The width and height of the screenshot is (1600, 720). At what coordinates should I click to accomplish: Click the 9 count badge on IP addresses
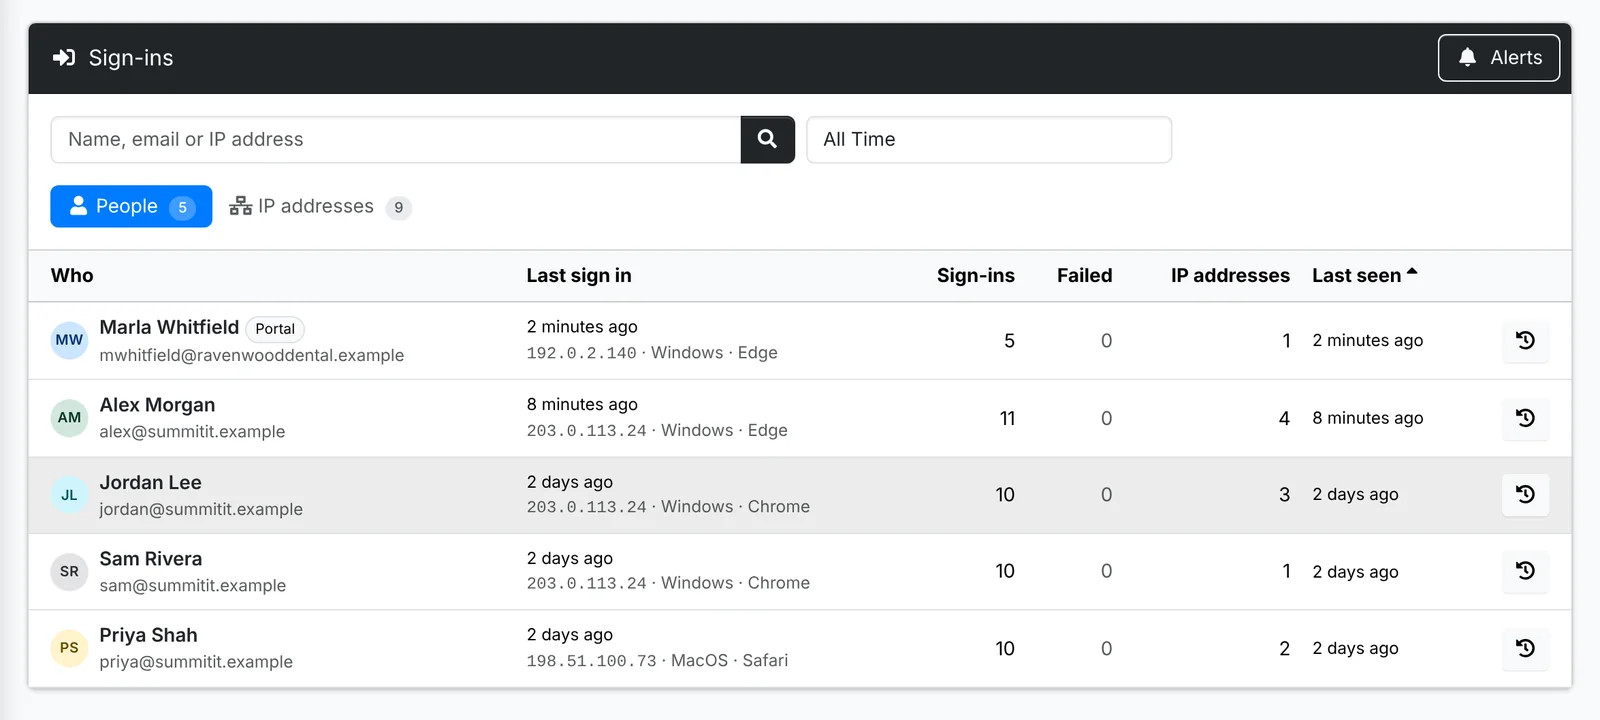398,207
